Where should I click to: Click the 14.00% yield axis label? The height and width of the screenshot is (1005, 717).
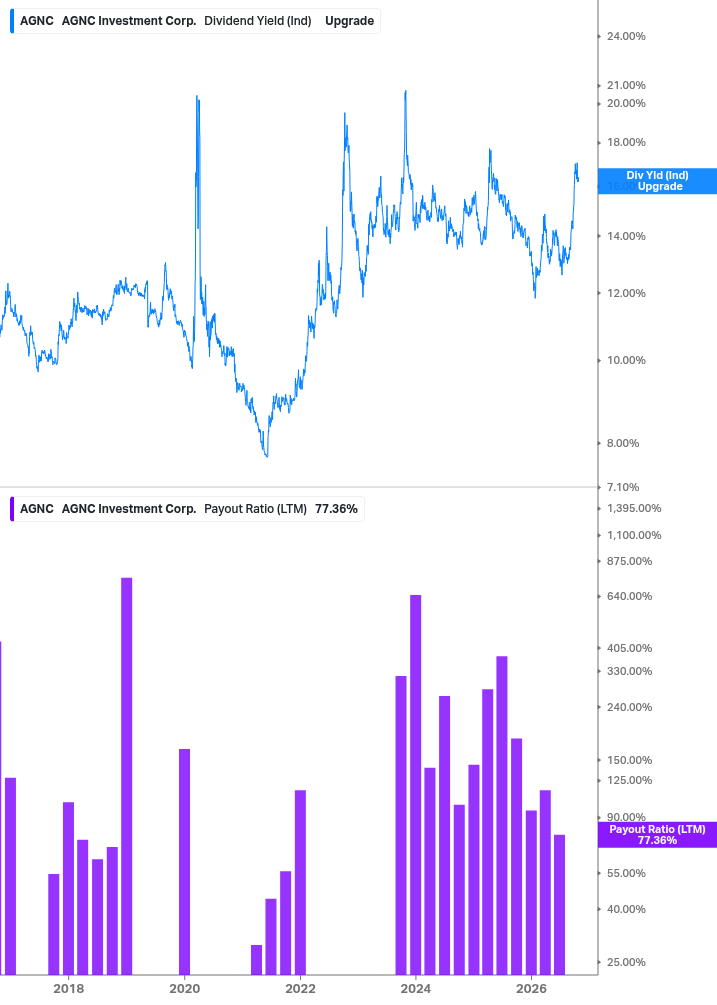(626, 237)
